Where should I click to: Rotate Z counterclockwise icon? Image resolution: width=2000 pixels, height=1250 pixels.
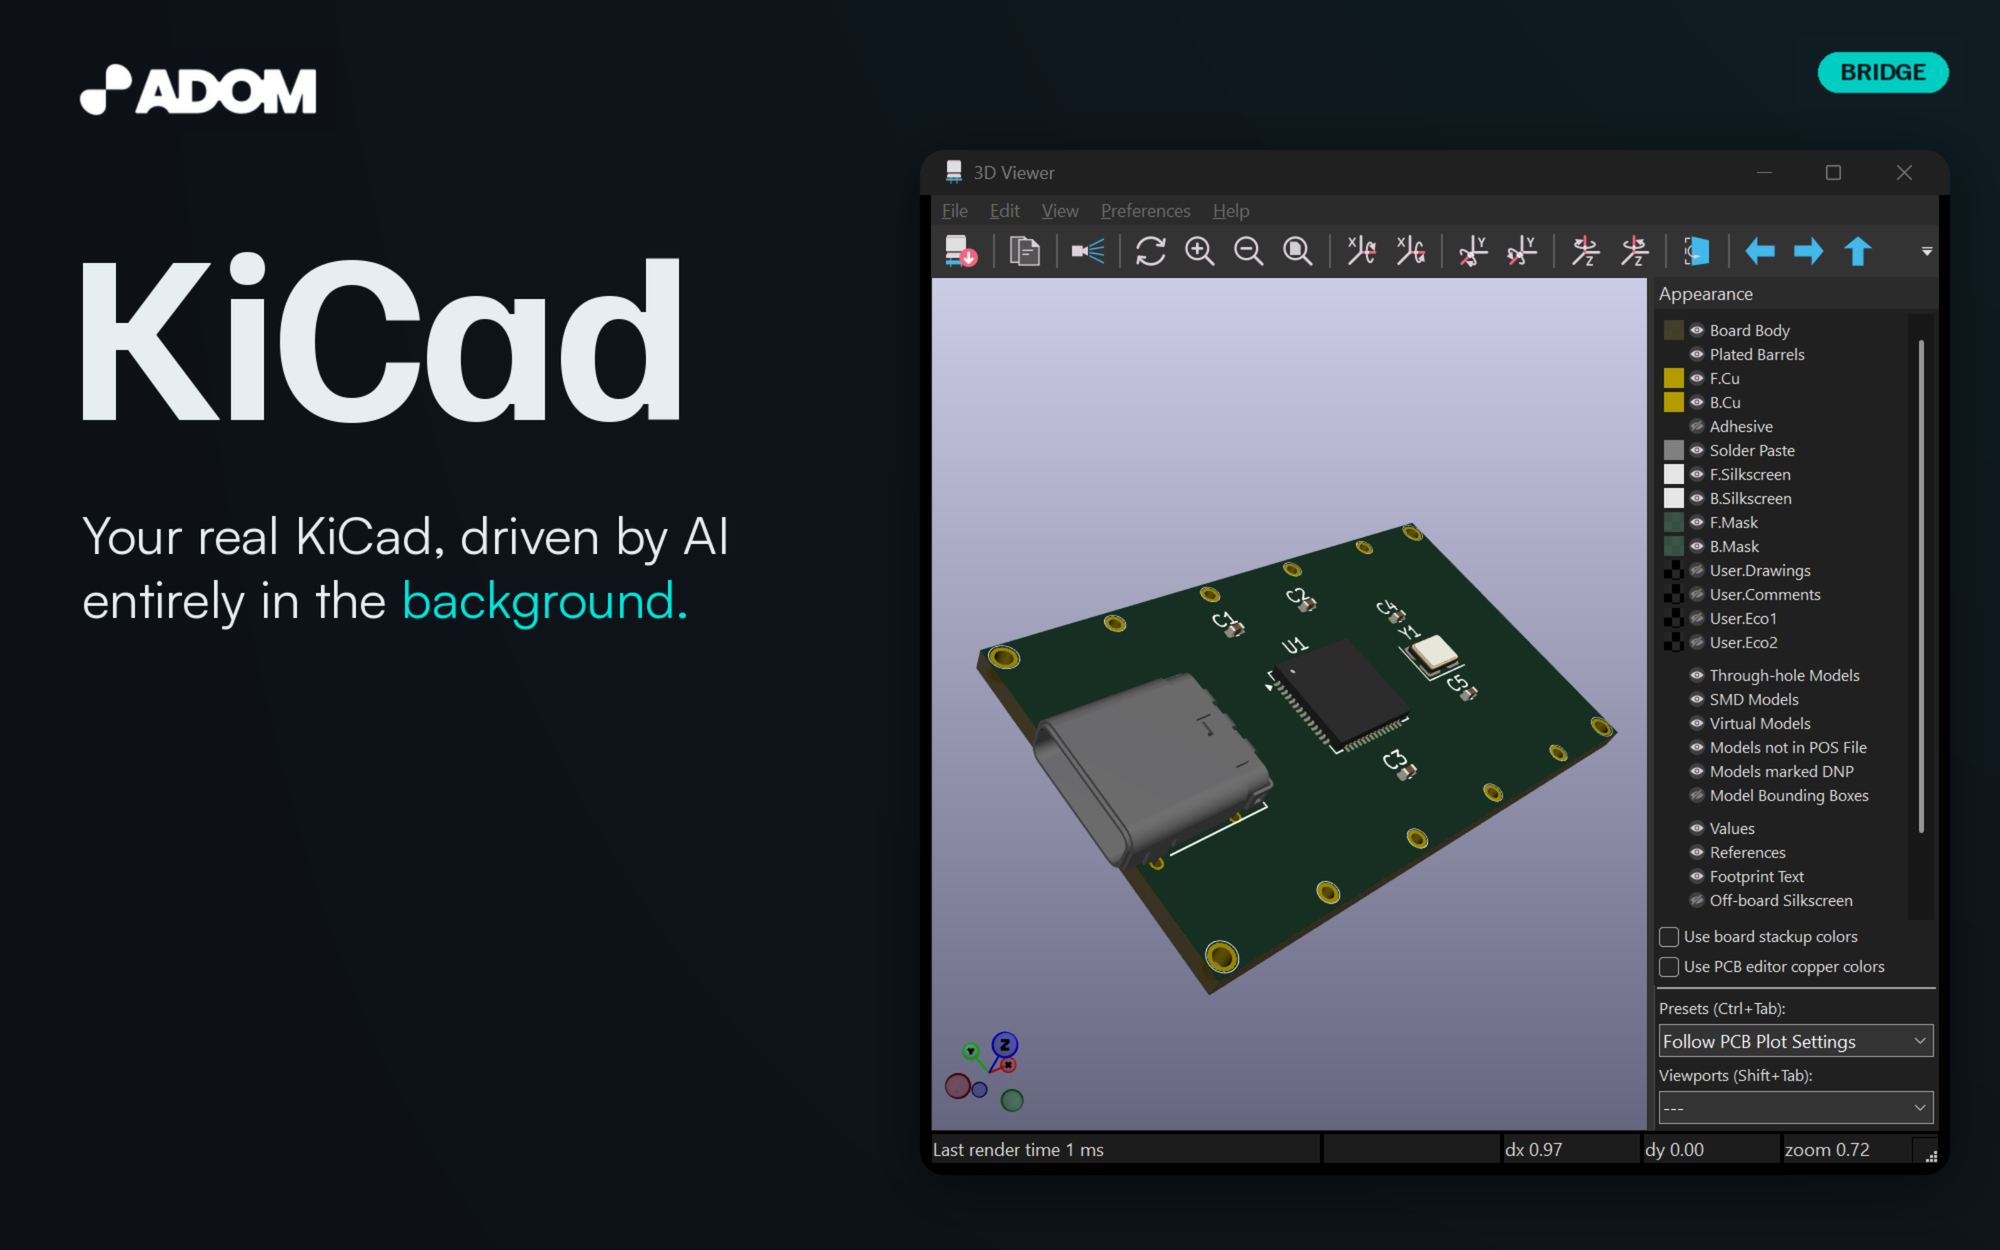click(x=1634, y=251)
